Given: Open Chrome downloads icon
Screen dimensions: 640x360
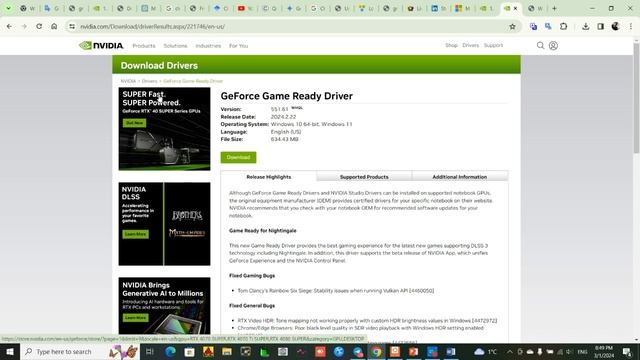Looking at the screenshot, I should tap(586, 27).
